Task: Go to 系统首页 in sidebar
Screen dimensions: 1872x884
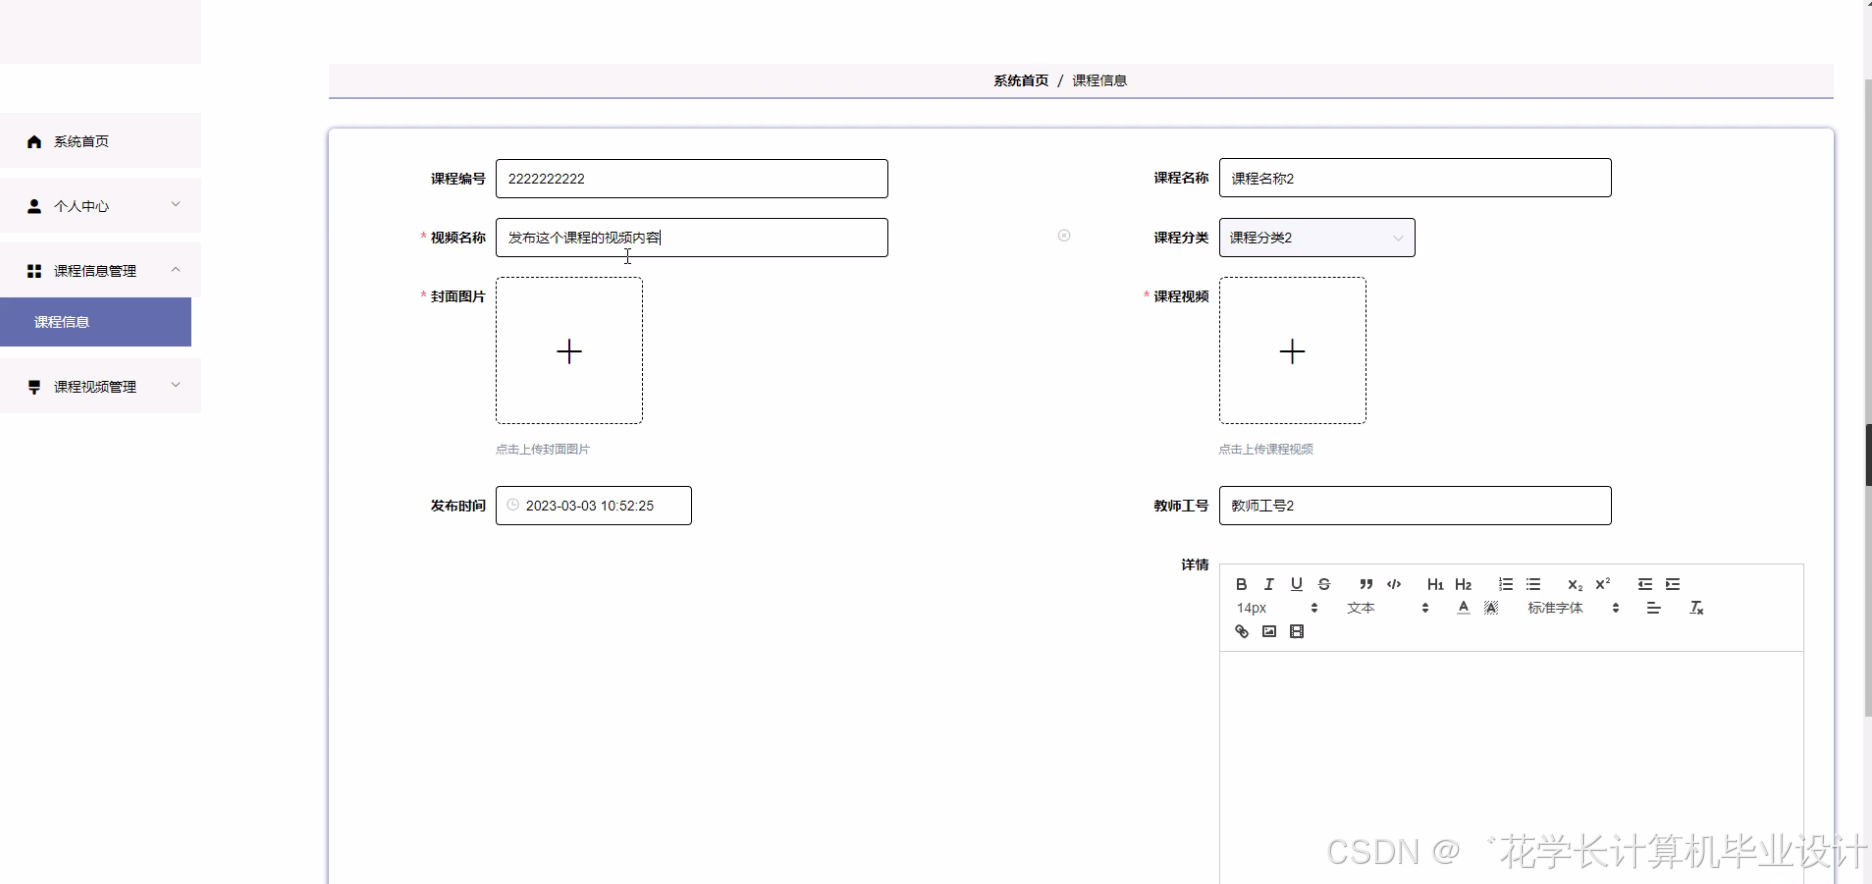Action: tap(100, 141)
